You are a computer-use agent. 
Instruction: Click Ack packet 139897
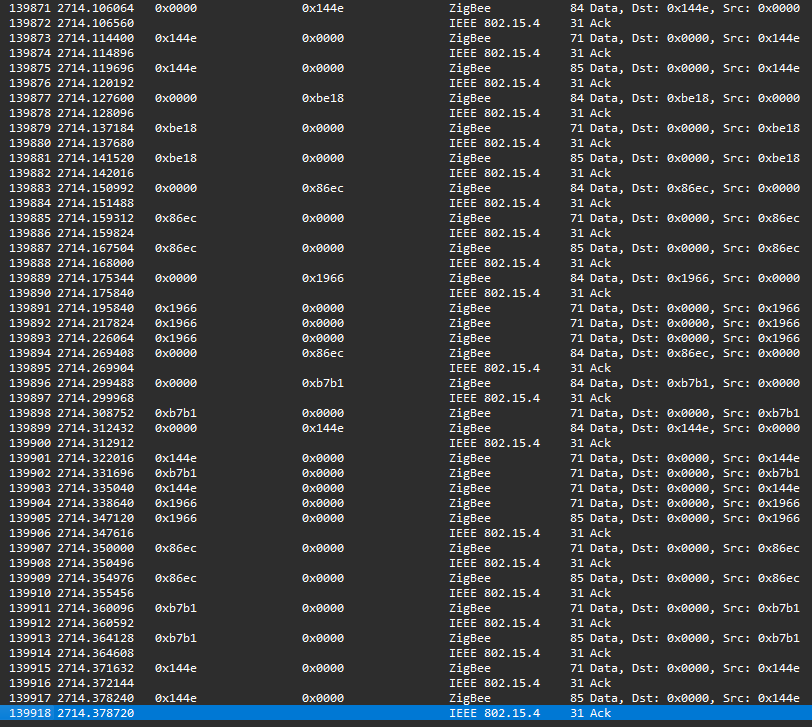406,399
